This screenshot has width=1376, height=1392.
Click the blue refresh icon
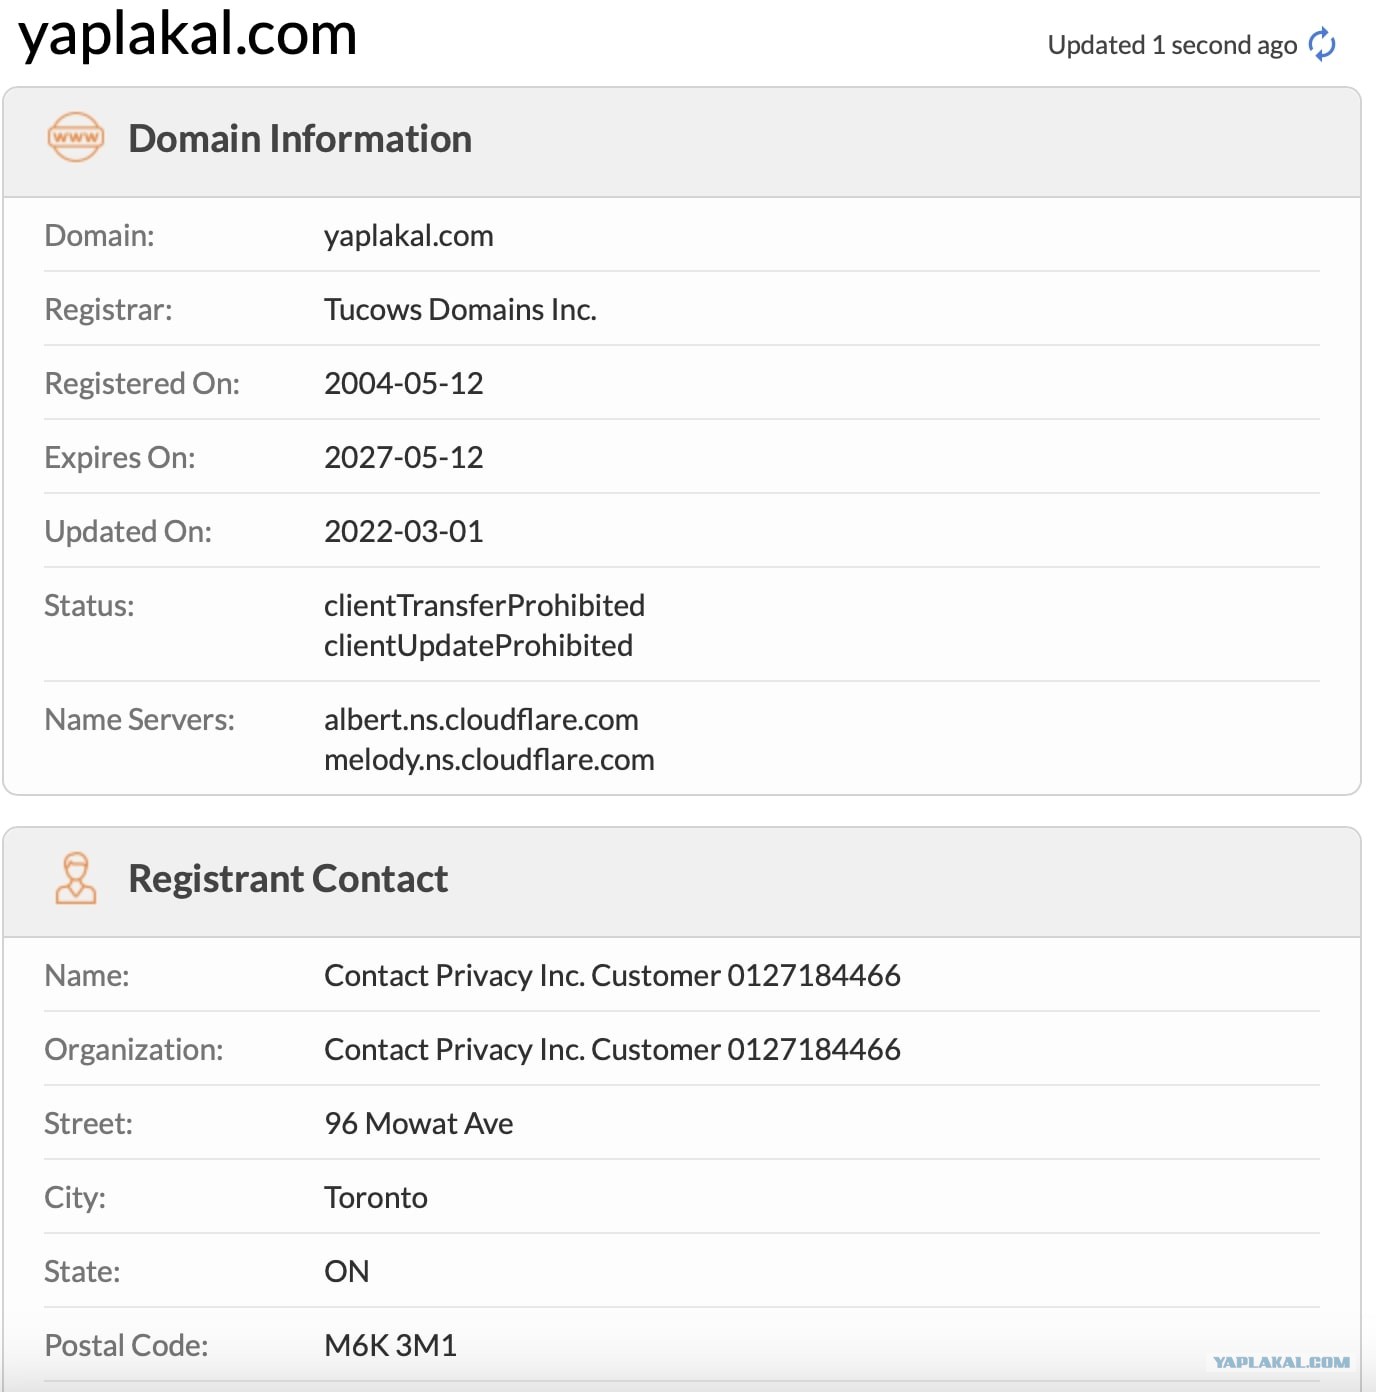(1322, 44)
